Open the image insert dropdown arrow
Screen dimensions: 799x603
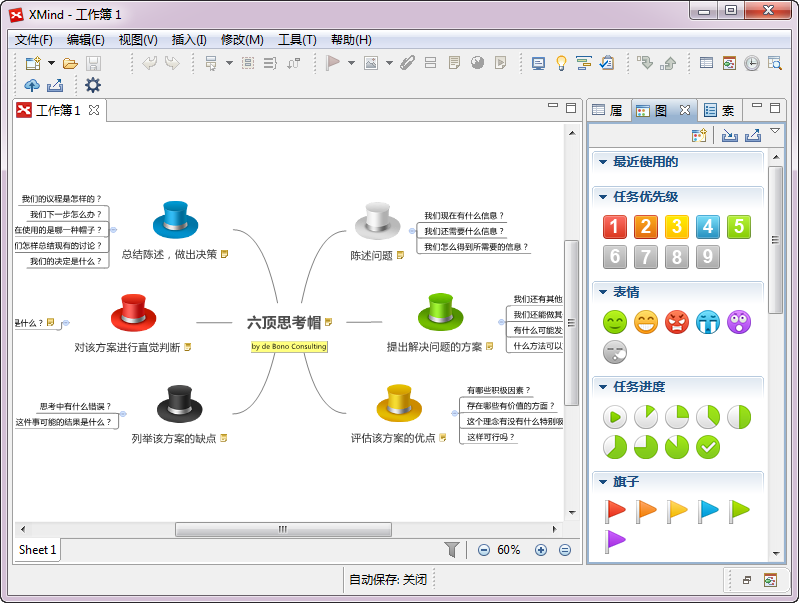(x=389, y=63)
